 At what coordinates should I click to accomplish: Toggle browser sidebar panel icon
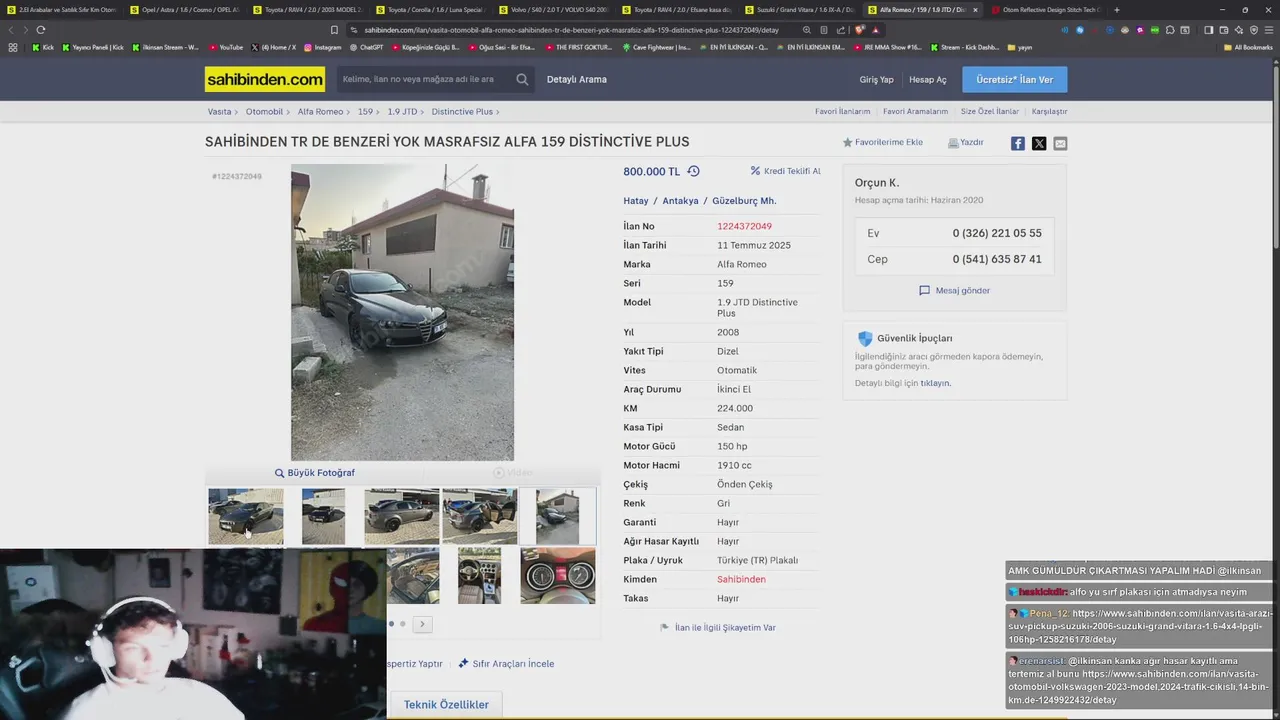tap(1209, 30)
